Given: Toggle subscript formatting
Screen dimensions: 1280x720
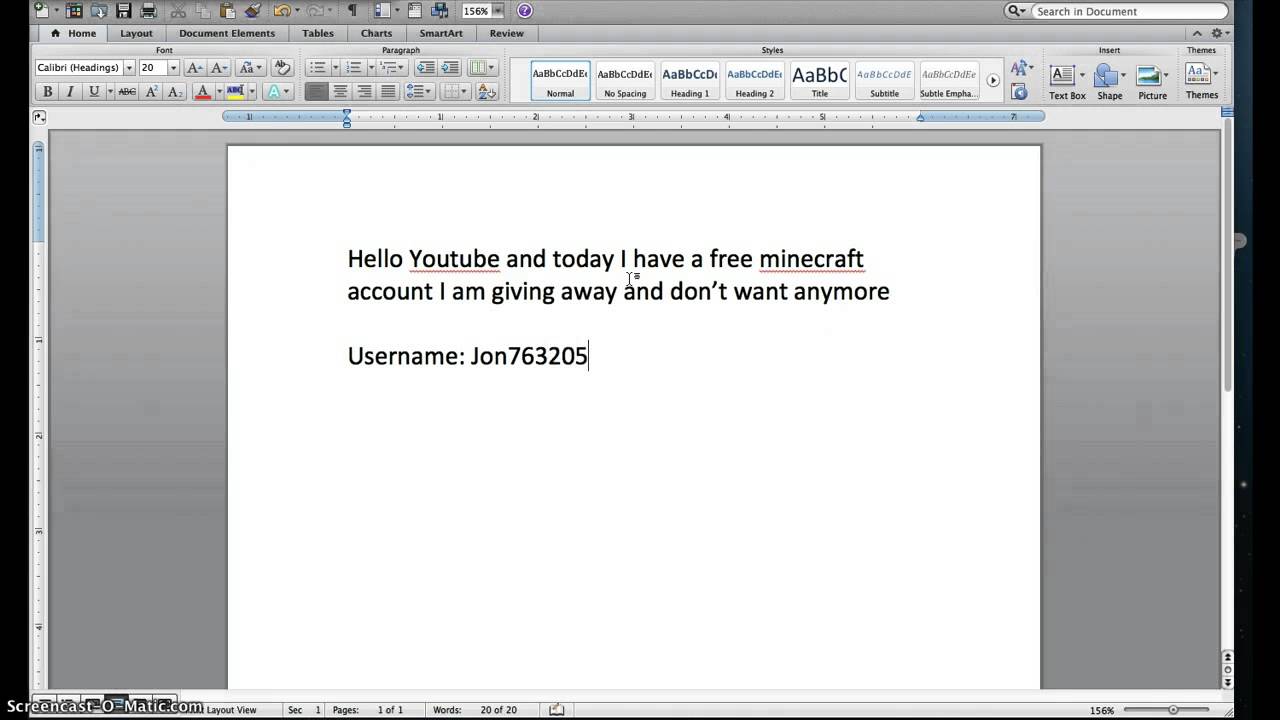Looking at the screenshot, I should pos(175,91).
